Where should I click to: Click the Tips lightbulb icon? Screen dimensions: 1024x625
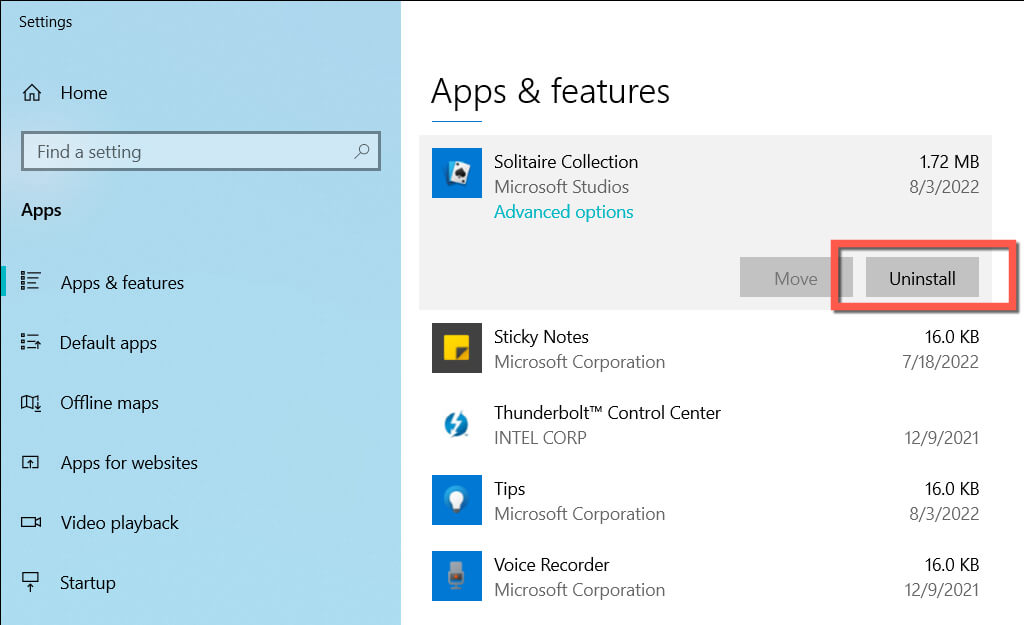456,501
